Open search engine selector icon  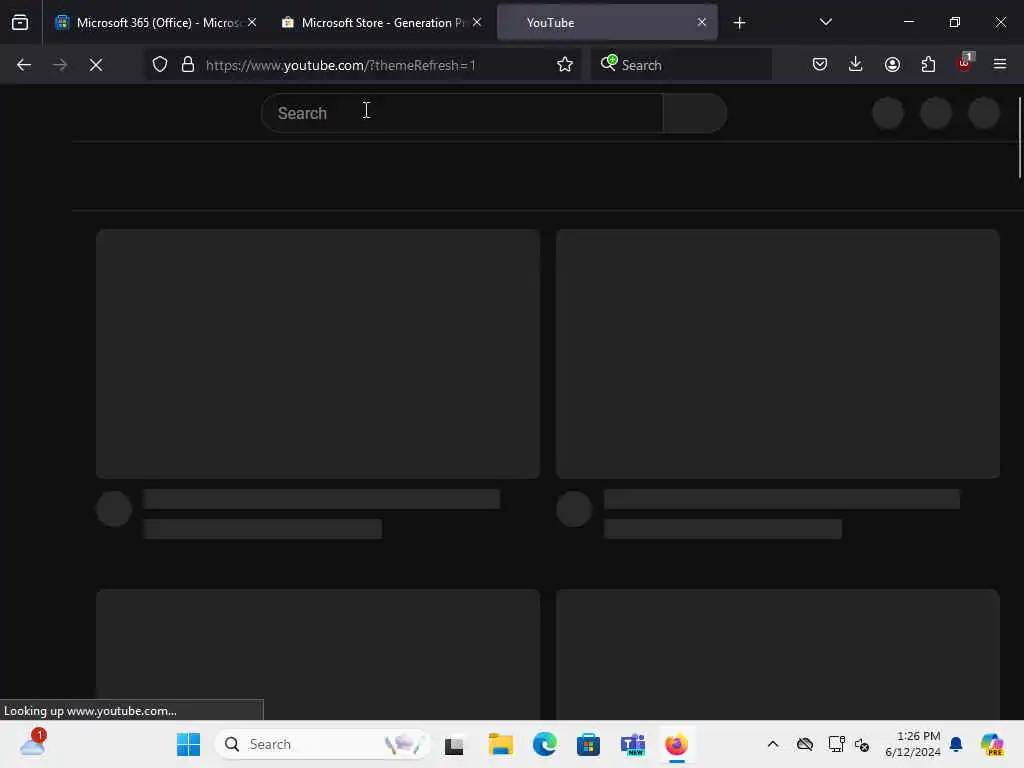click(609, 63)
